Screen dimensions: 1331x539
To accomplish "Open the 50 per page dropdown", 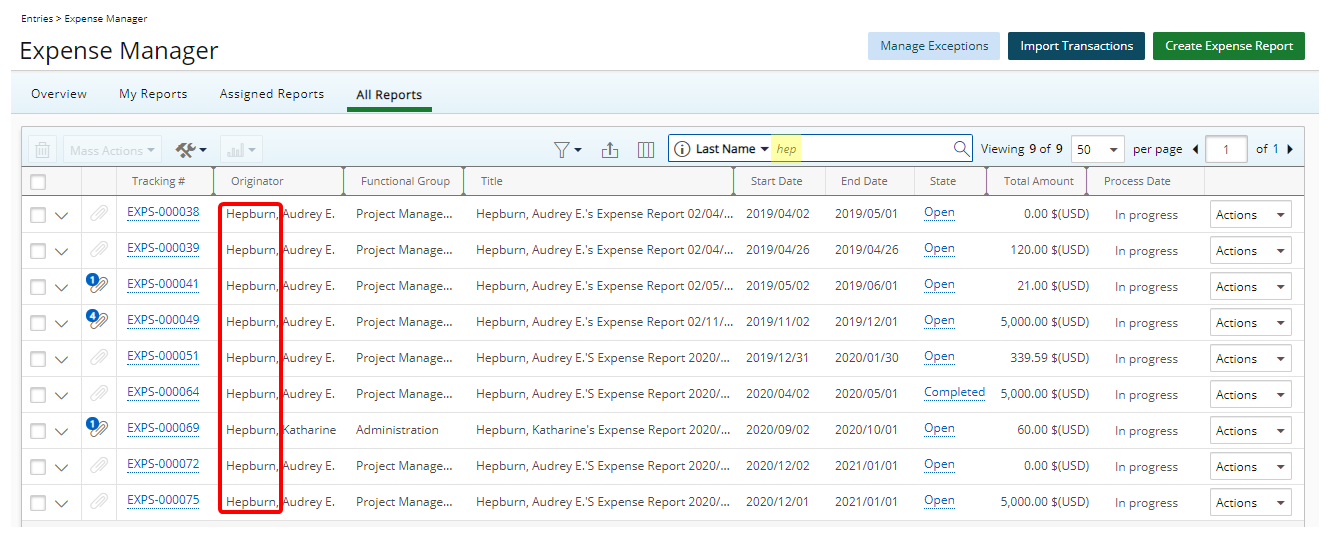I will click(1097, 150).
